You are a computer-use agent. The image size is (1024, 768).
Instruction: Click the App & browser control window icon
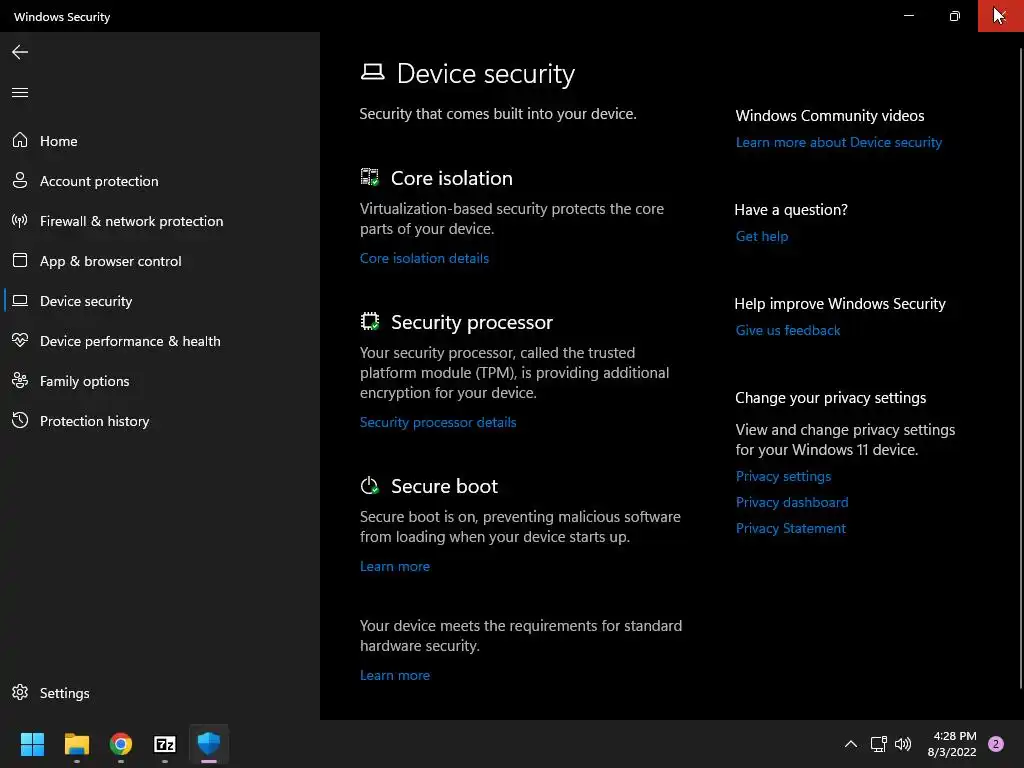click(x=20, y=261)
